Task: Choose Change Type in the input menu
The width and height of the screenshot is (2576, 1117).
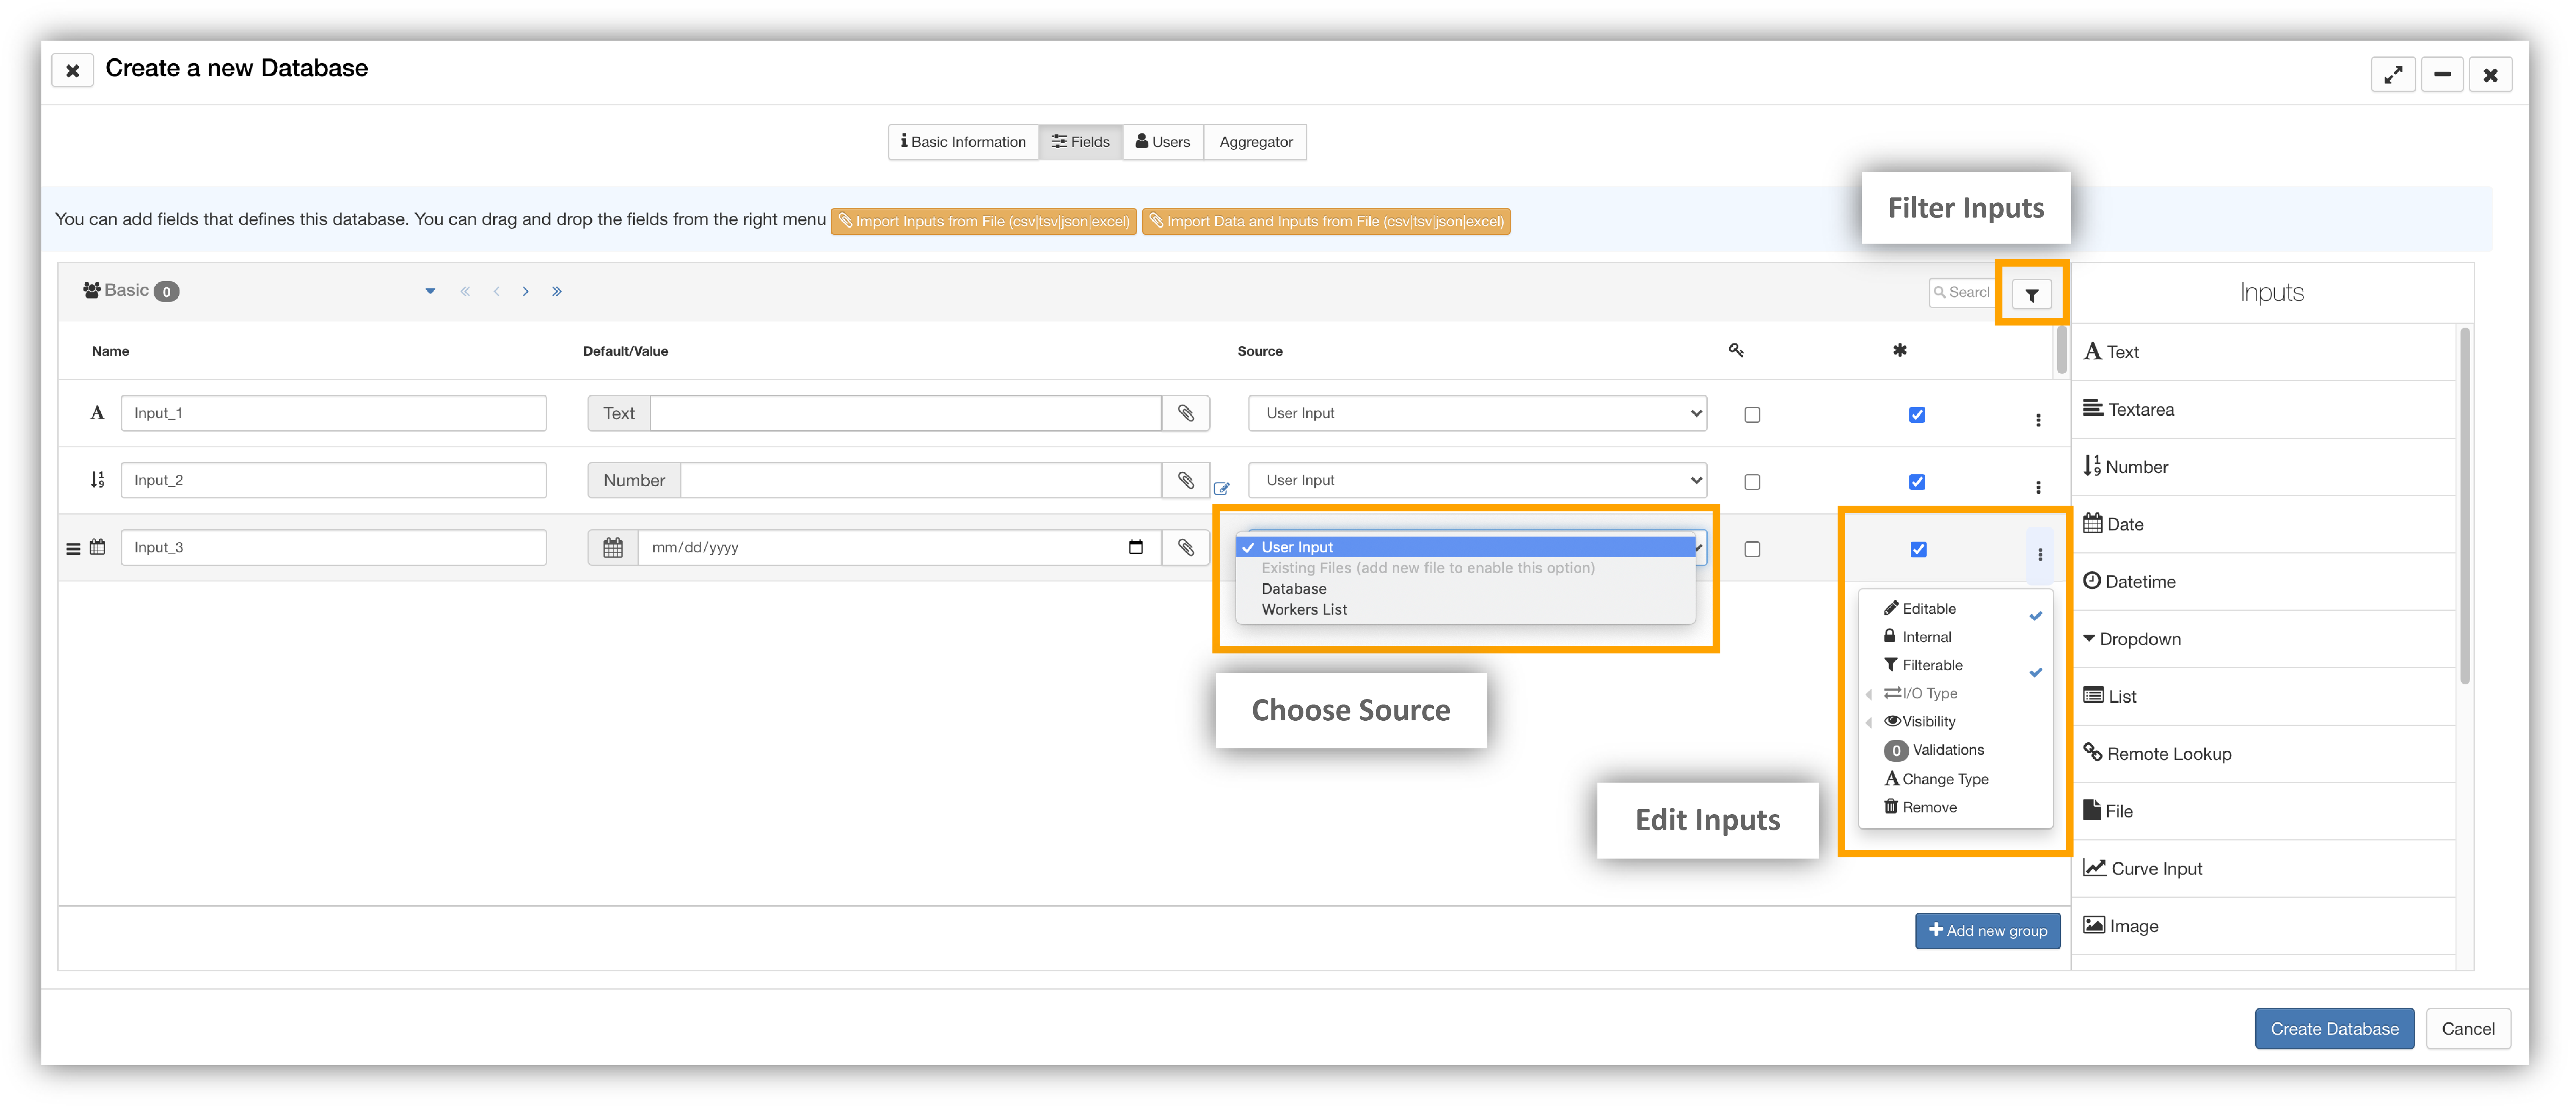Action: [x=1957, y=779]
